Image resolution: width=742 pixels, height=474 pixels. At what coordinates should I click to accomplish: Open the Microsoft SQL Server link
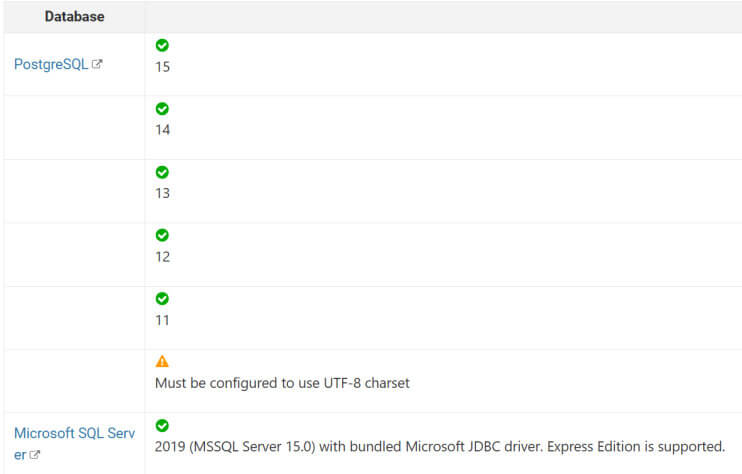(x=74, y=443)
